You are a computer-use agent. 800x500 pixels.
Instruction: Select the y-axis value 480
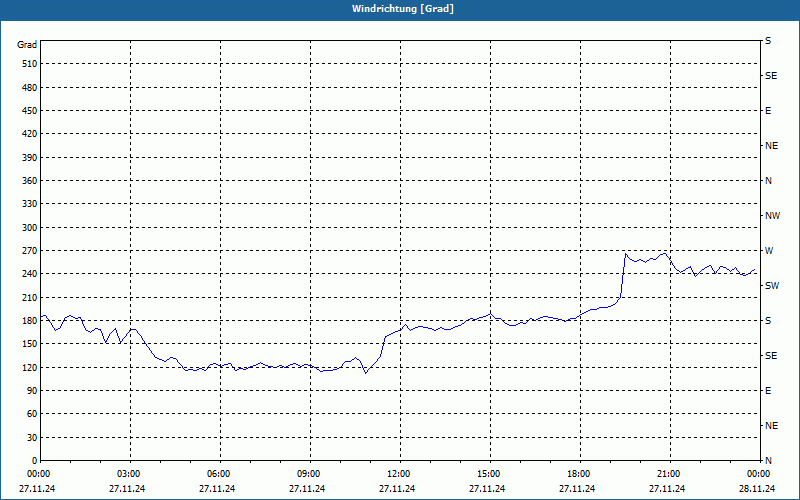point(29,87)
